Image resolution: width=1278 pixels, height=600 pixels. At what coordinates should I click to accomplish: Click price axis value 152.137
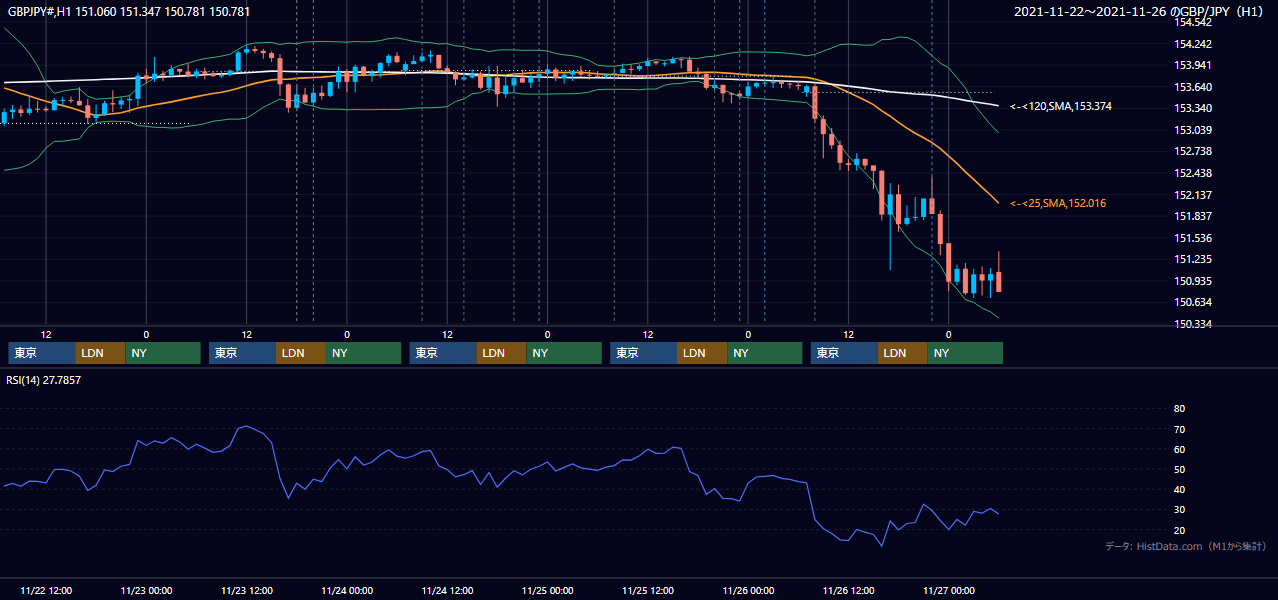pyautogui.click(x=1193, y=195)
